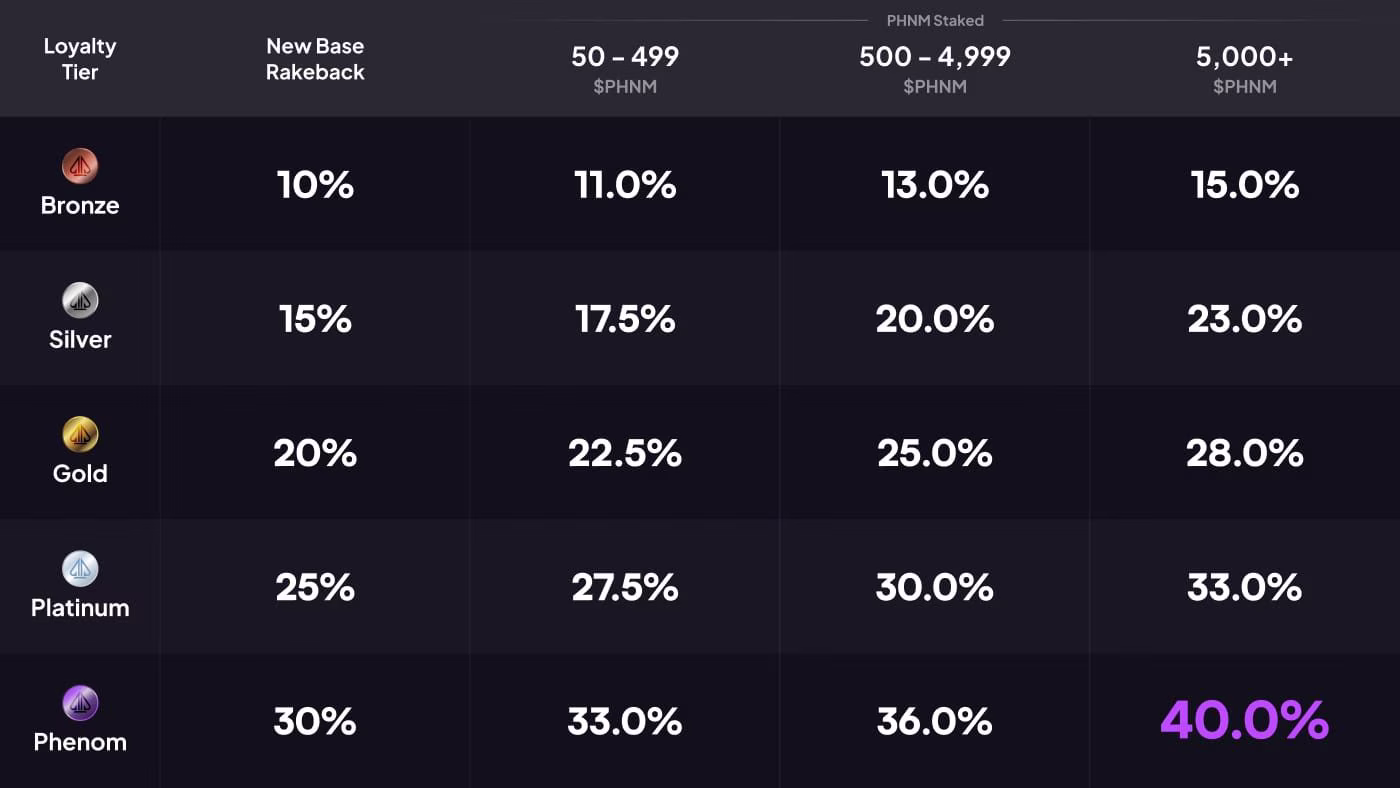The height and width of the screenshot is (788, 1400).
Task: Click the New Base Rakeback header
Action: coord(315,59)
